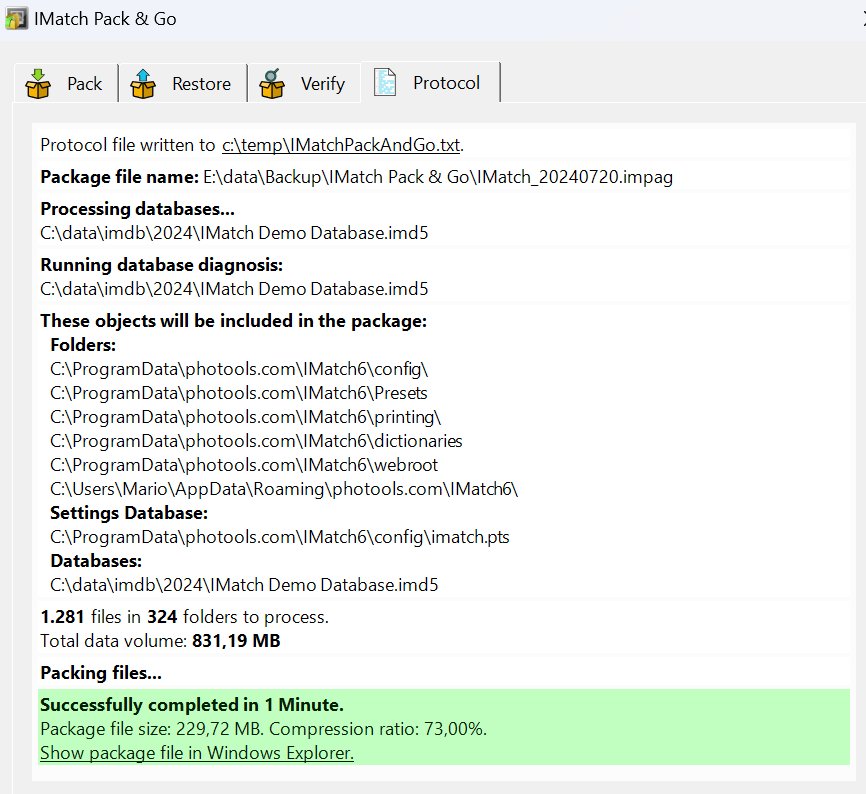This screenshot has height=794, width=866.
Task: Click the package file name path ending in .impag
Action: coord(438,177)
